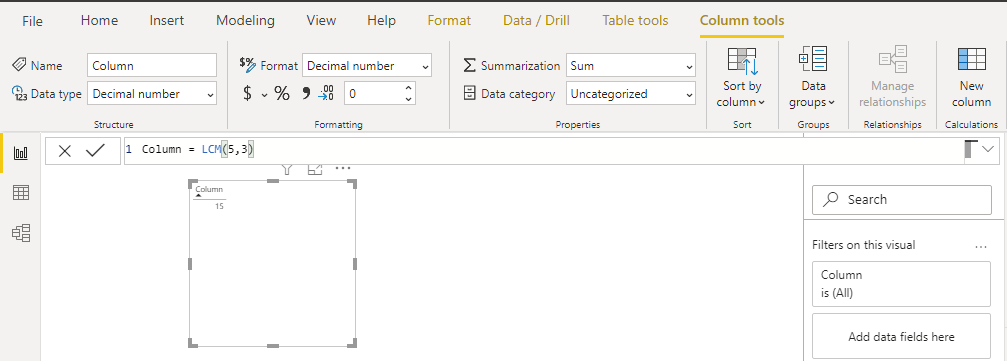The height and width of the screenshot is (361, 1007).
Task: Switch to Model view icon
Action: click(21, 233)
